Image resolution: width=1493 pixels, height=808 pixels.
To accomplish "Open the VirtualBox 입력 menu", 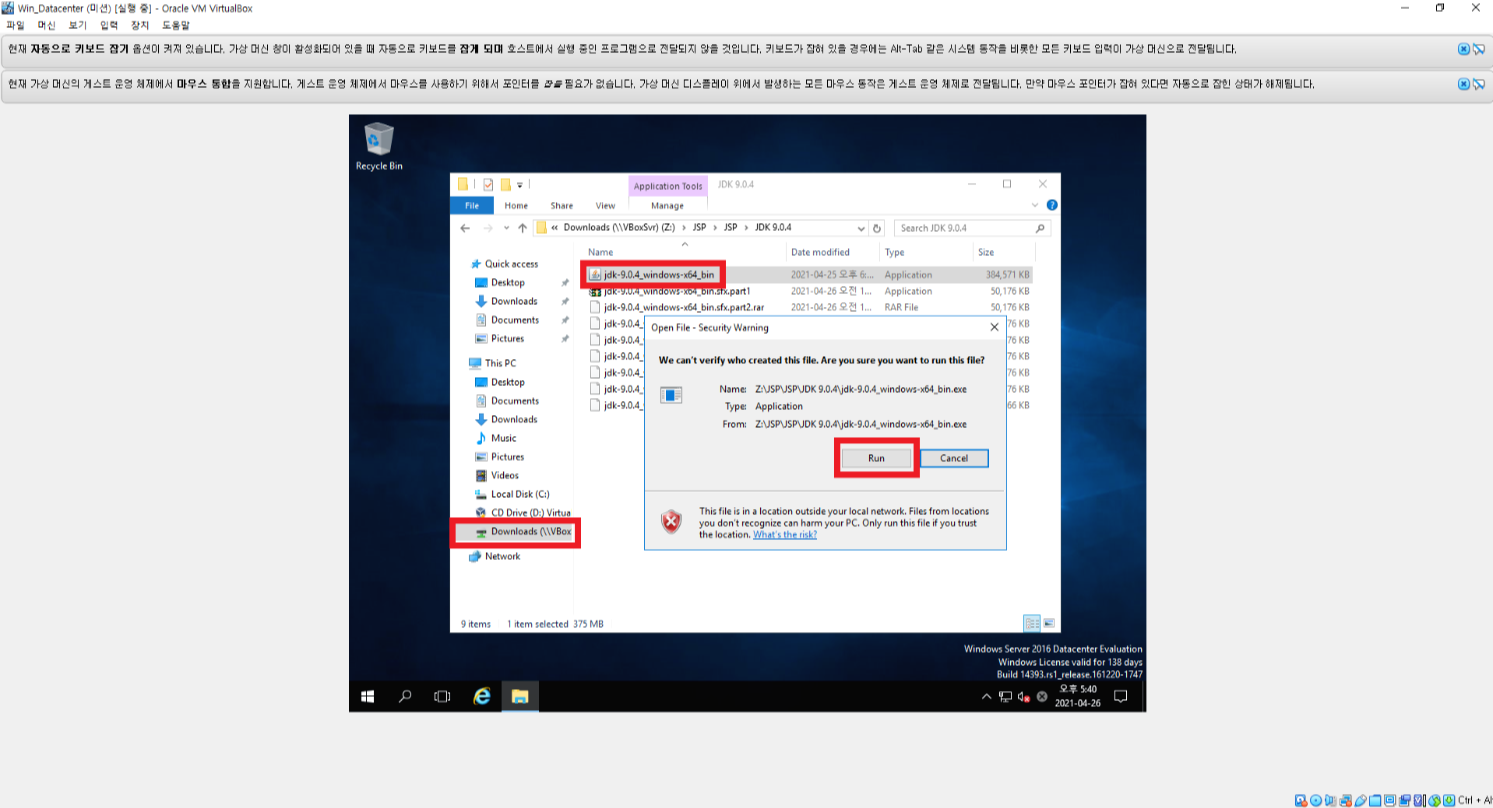I will coord(109,24).
